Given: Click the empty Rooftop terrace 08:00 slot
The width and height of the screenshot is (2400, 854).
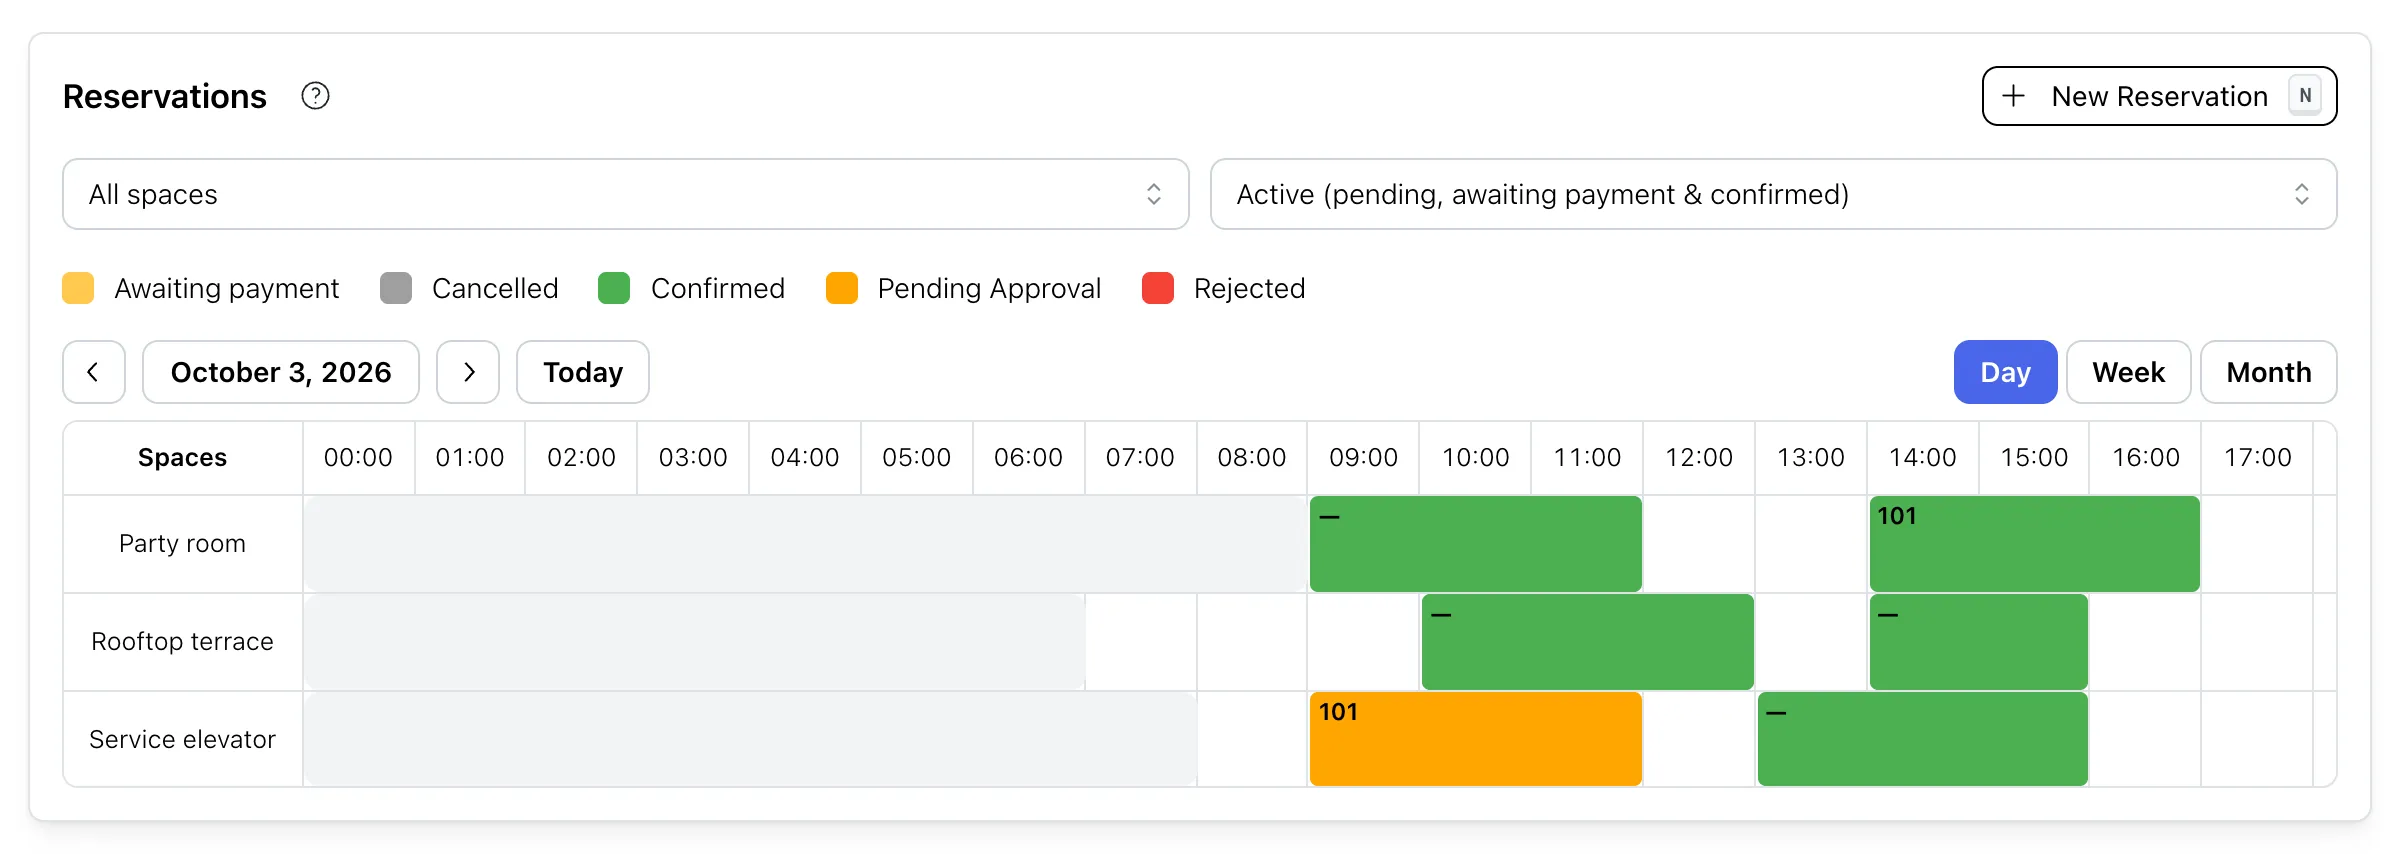Looking at the screenshot, I should (x=1251, y=642).
